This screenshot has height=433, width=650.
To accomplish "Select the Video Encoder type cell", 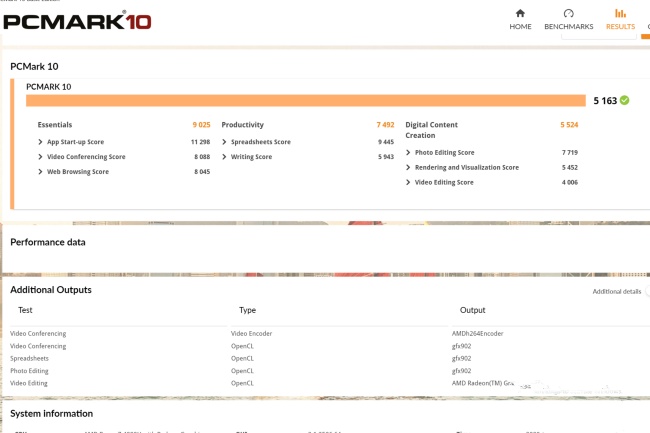I will click(251, 334).
